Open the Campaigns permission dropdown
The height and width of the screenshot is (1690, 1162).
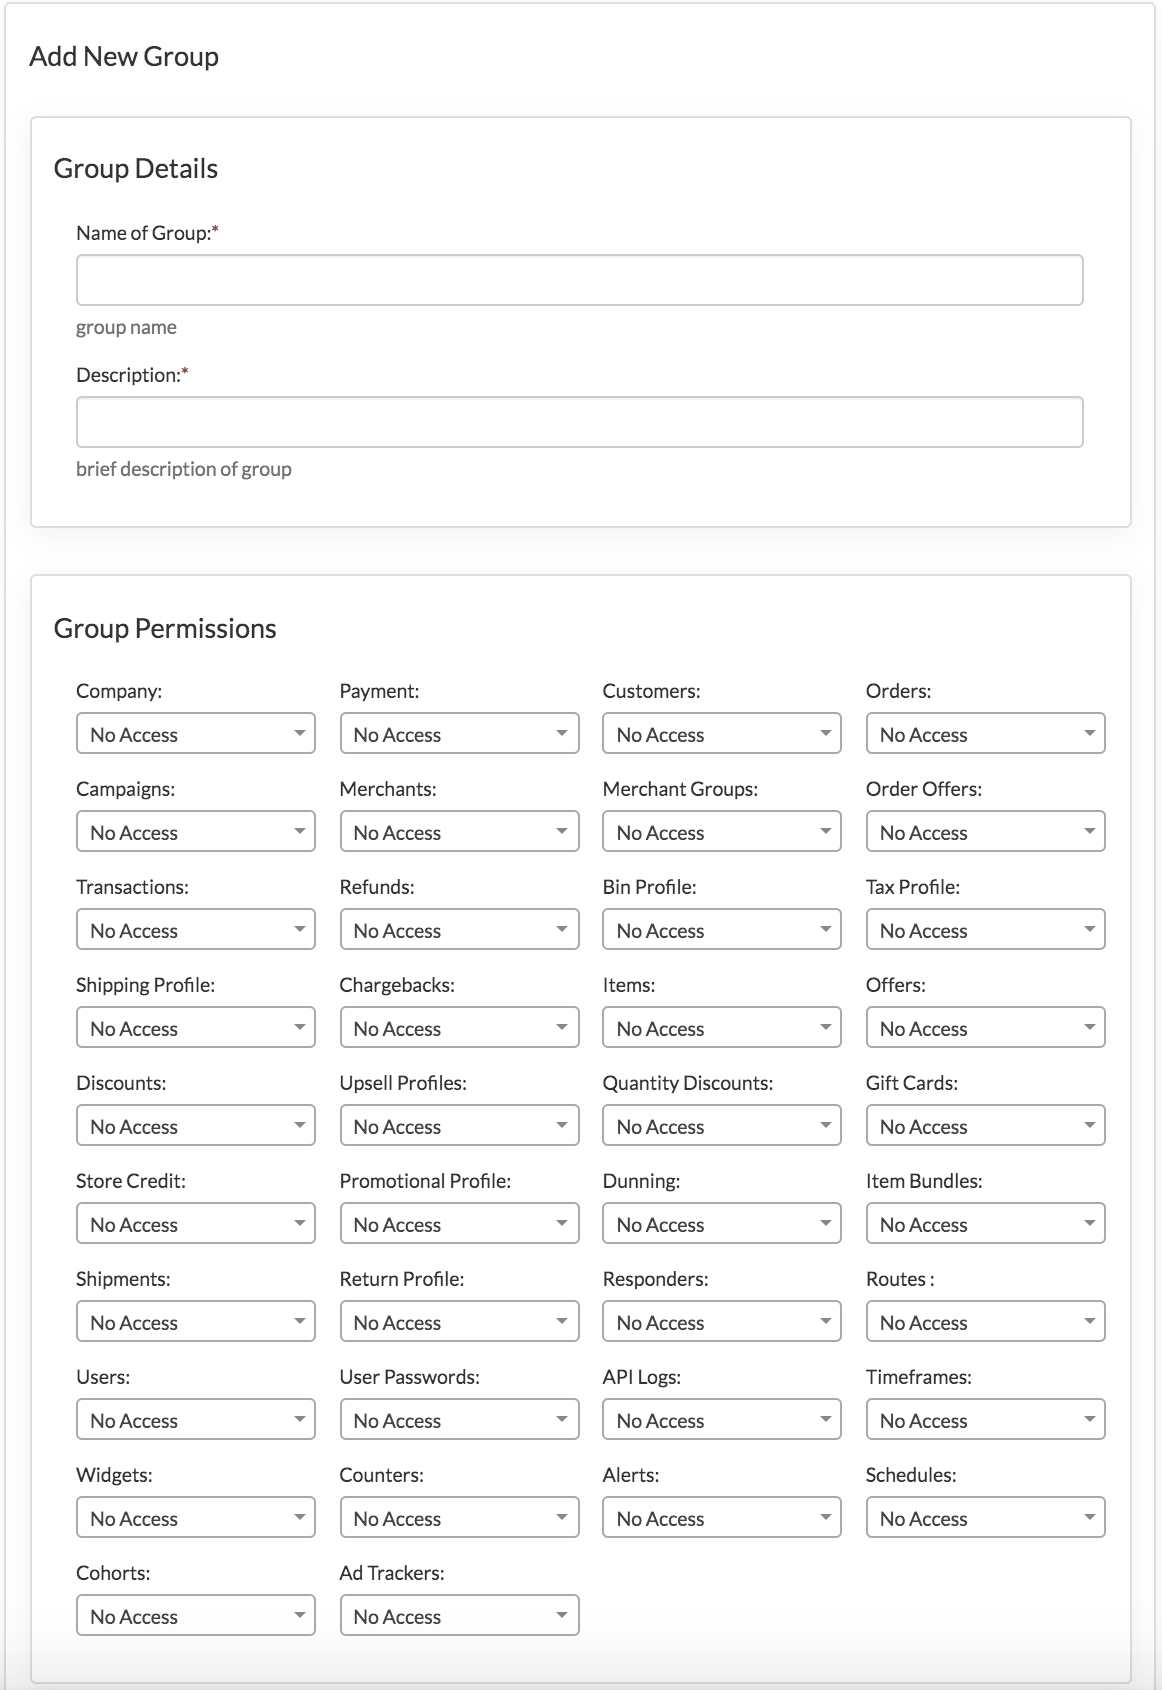[196, 832]
